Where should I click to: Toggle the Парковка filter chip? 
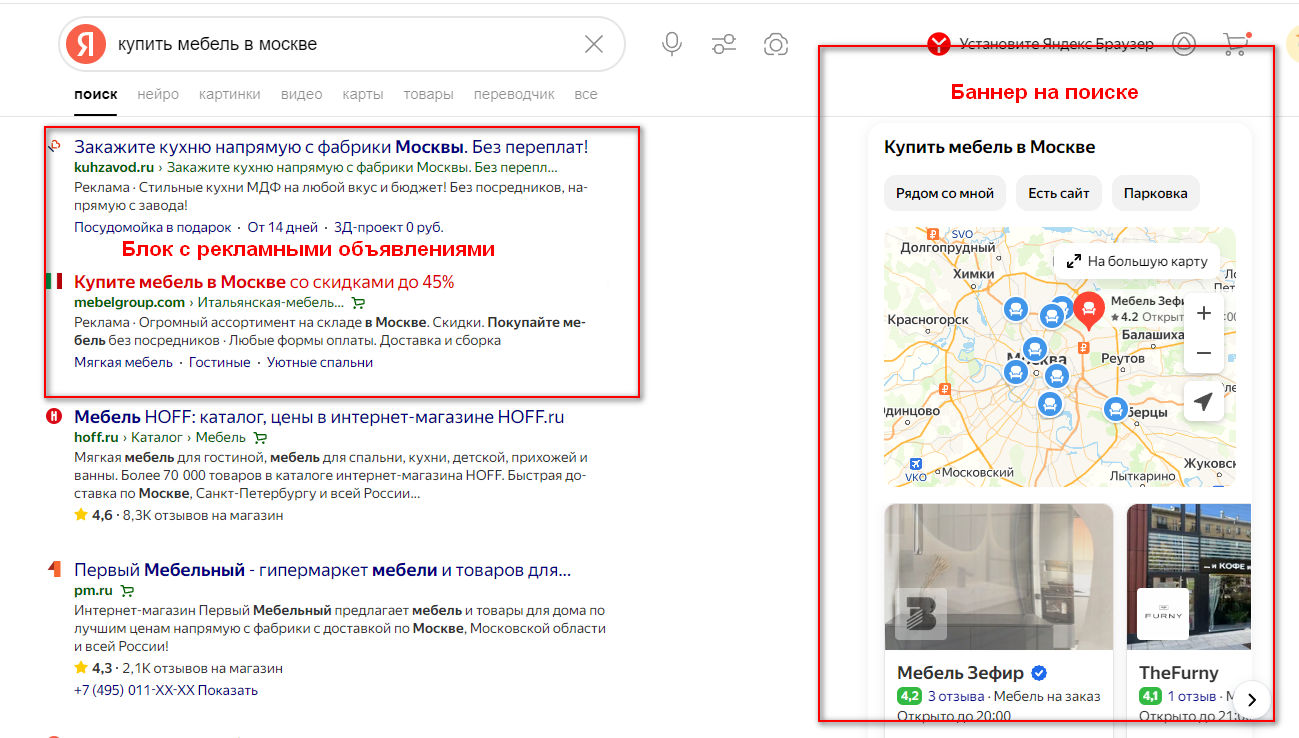(1156, 193)
